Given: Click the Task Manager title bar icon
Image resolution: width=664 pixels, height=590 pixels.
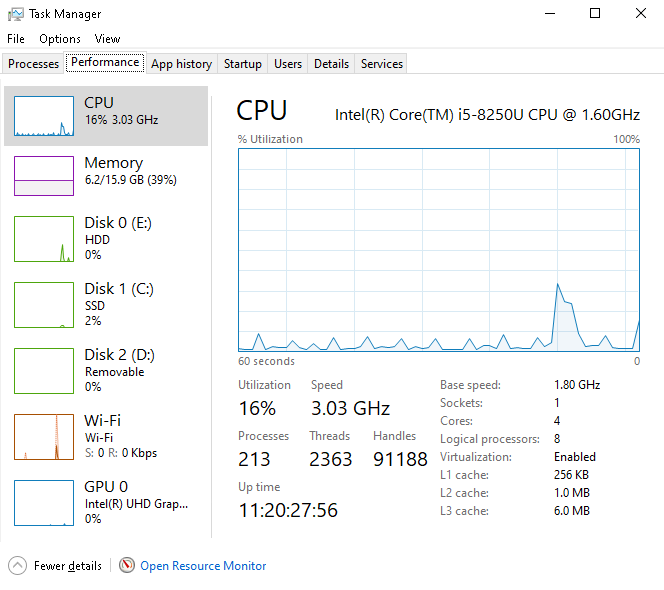Looking at the screenshot, I should point(16,14).
